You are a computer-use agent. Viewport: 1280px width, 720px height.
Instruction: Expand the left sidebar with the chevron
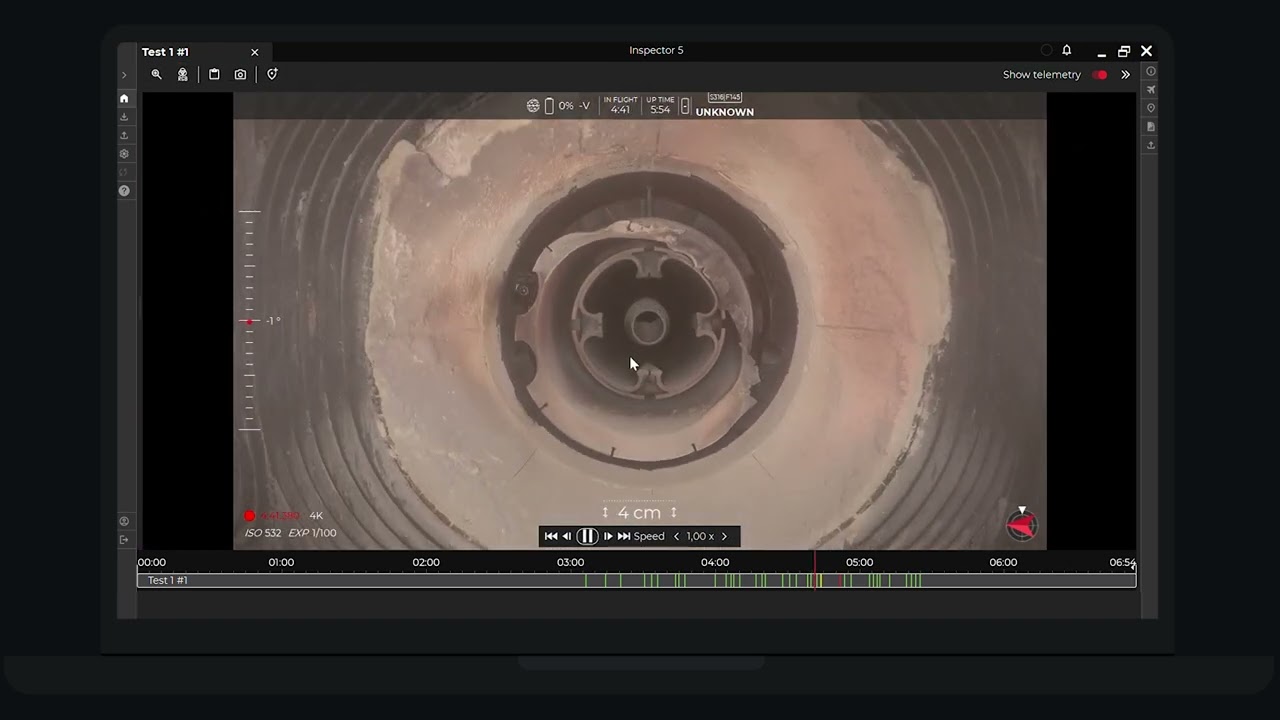click(124, 75)
